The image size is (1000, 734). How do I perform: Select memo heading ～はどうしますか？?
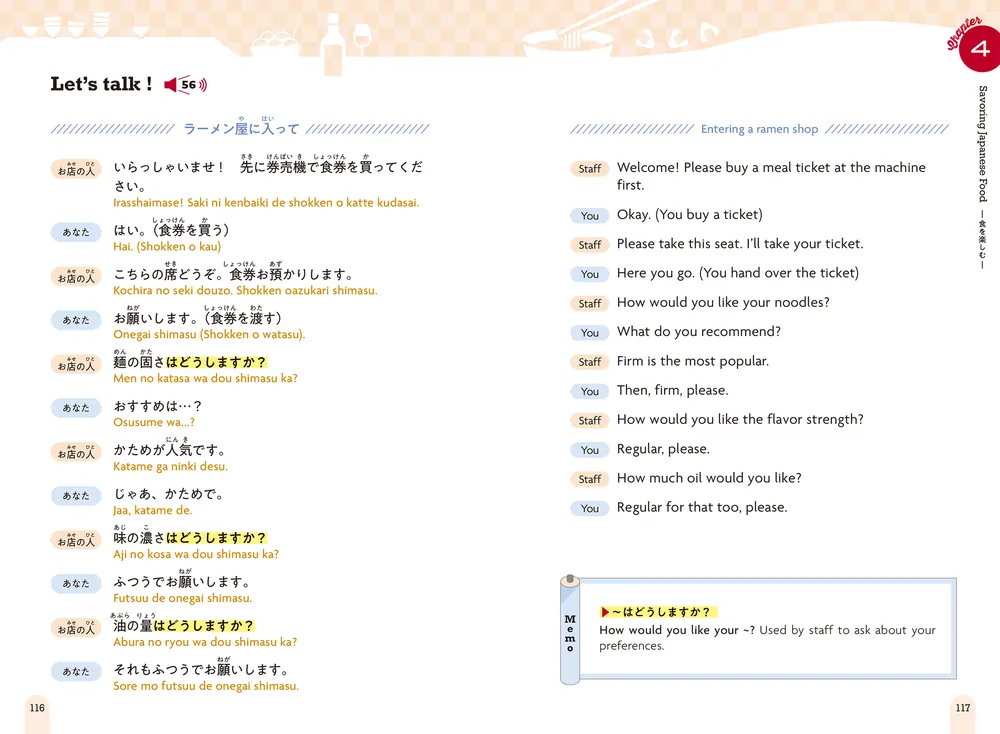(x=661, y=612)
